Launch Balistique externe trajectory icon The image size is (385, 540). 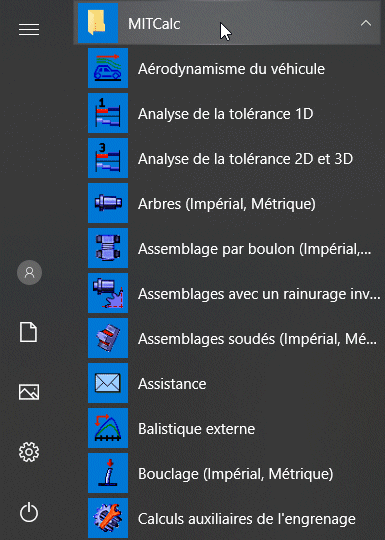[108, 428]
